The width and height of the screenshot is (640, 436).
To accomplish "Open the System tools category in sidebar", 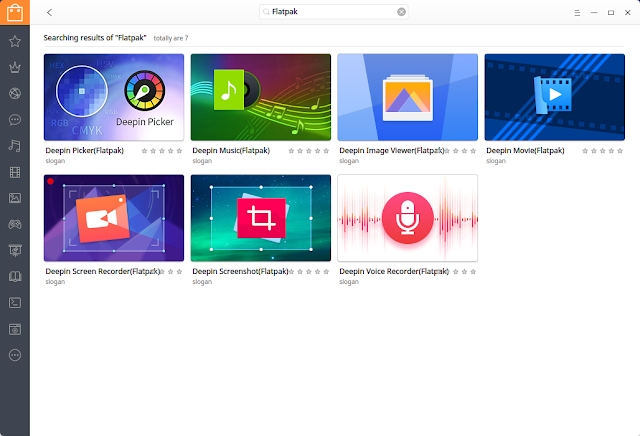I will pyautogui.click(x=15, y=329).
